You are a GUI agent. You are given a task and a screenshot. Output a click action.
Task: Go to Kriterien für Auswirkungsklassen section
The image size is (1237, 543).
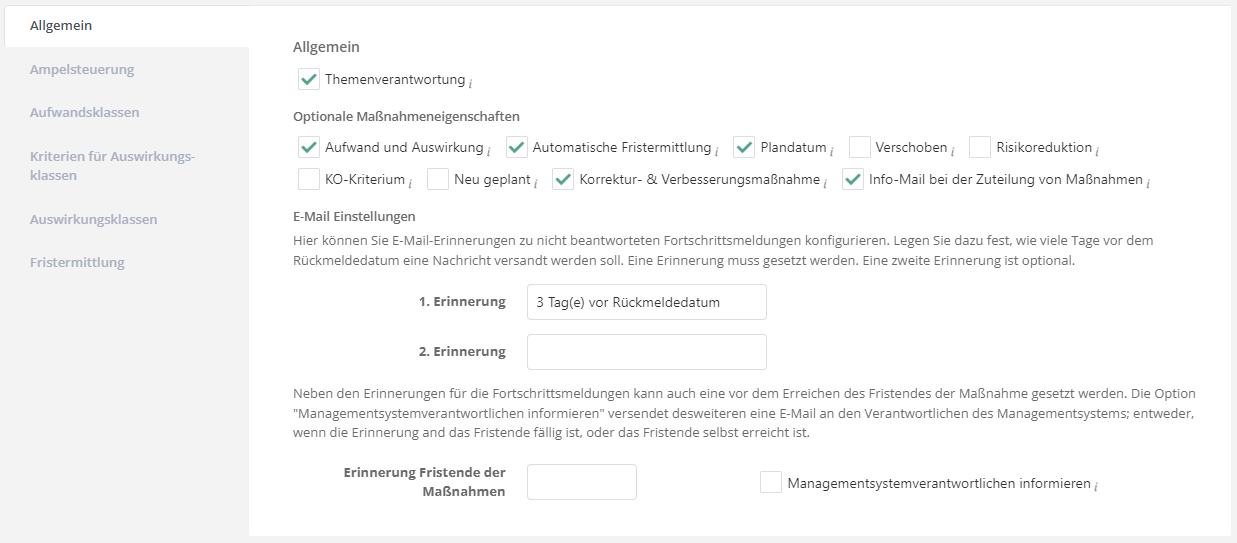(111, 166)
